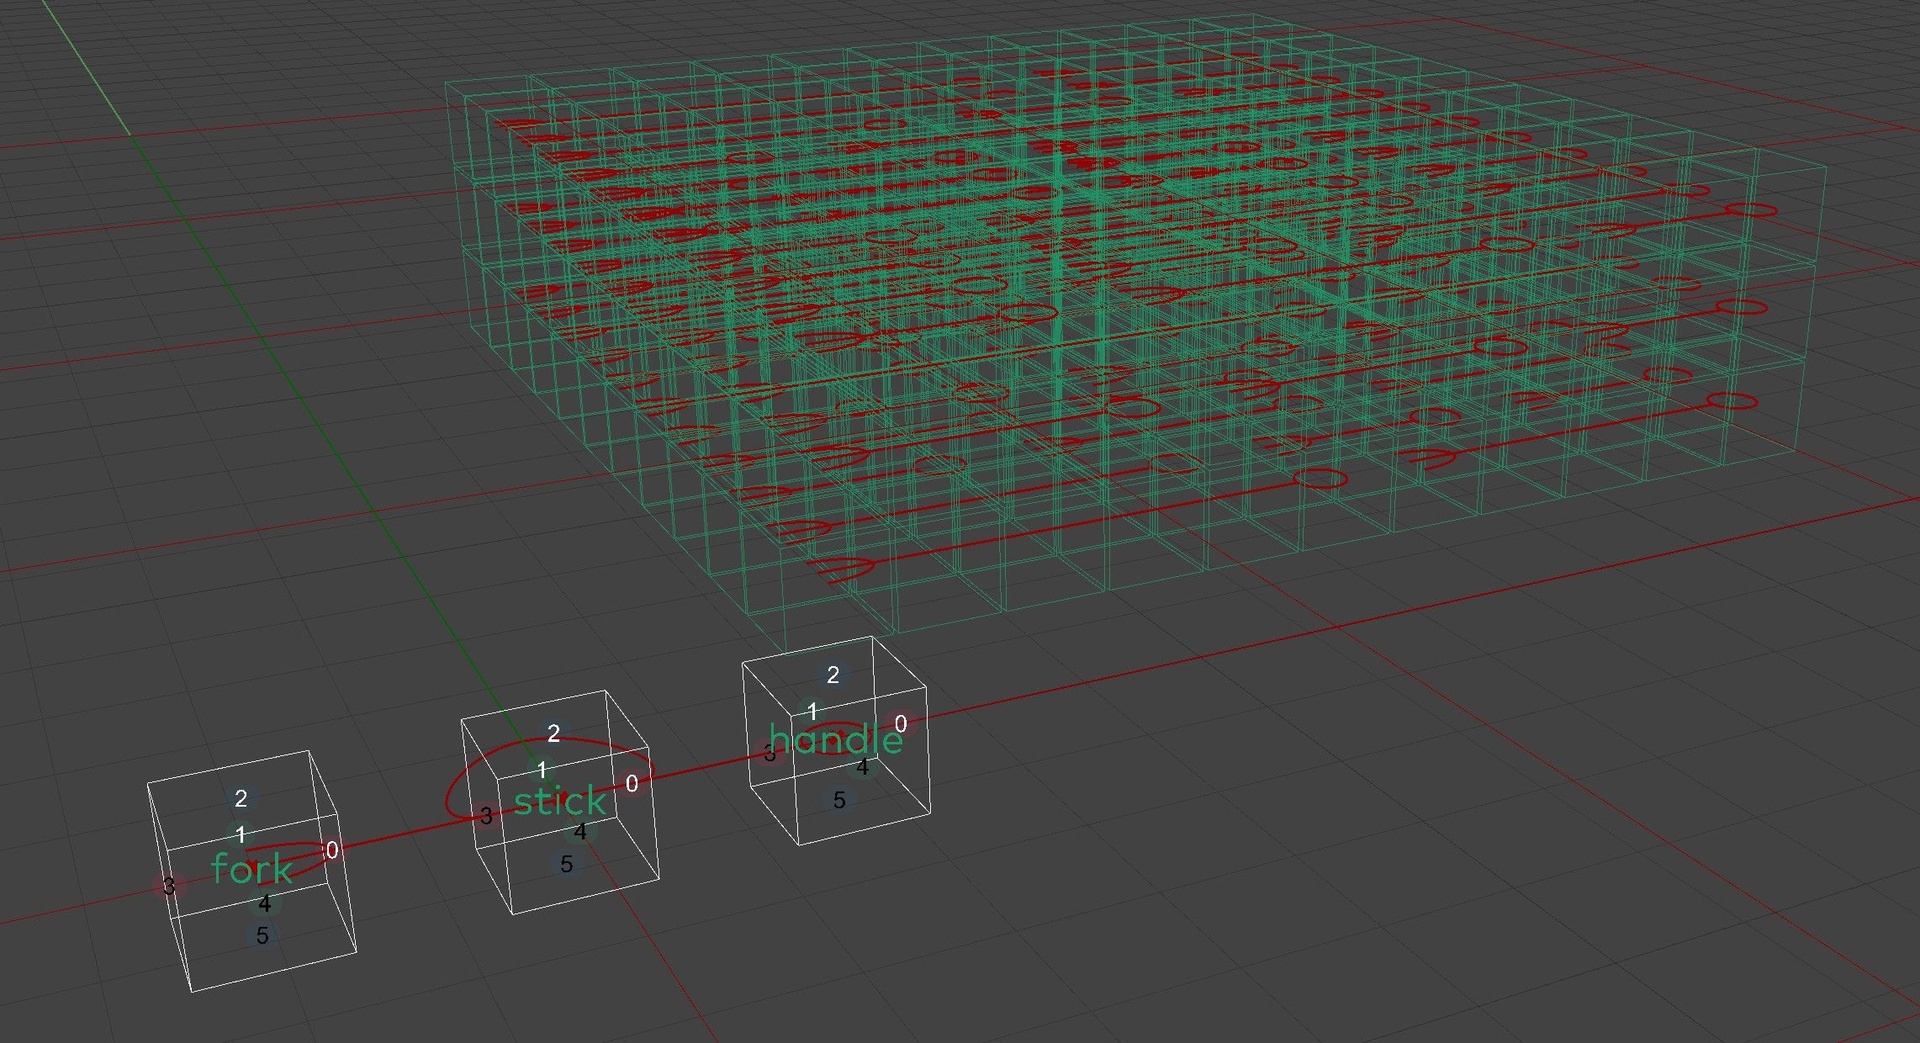Choose socket marker 4 on the handle cube
1920x1043 pixels.
click(862, 767)
